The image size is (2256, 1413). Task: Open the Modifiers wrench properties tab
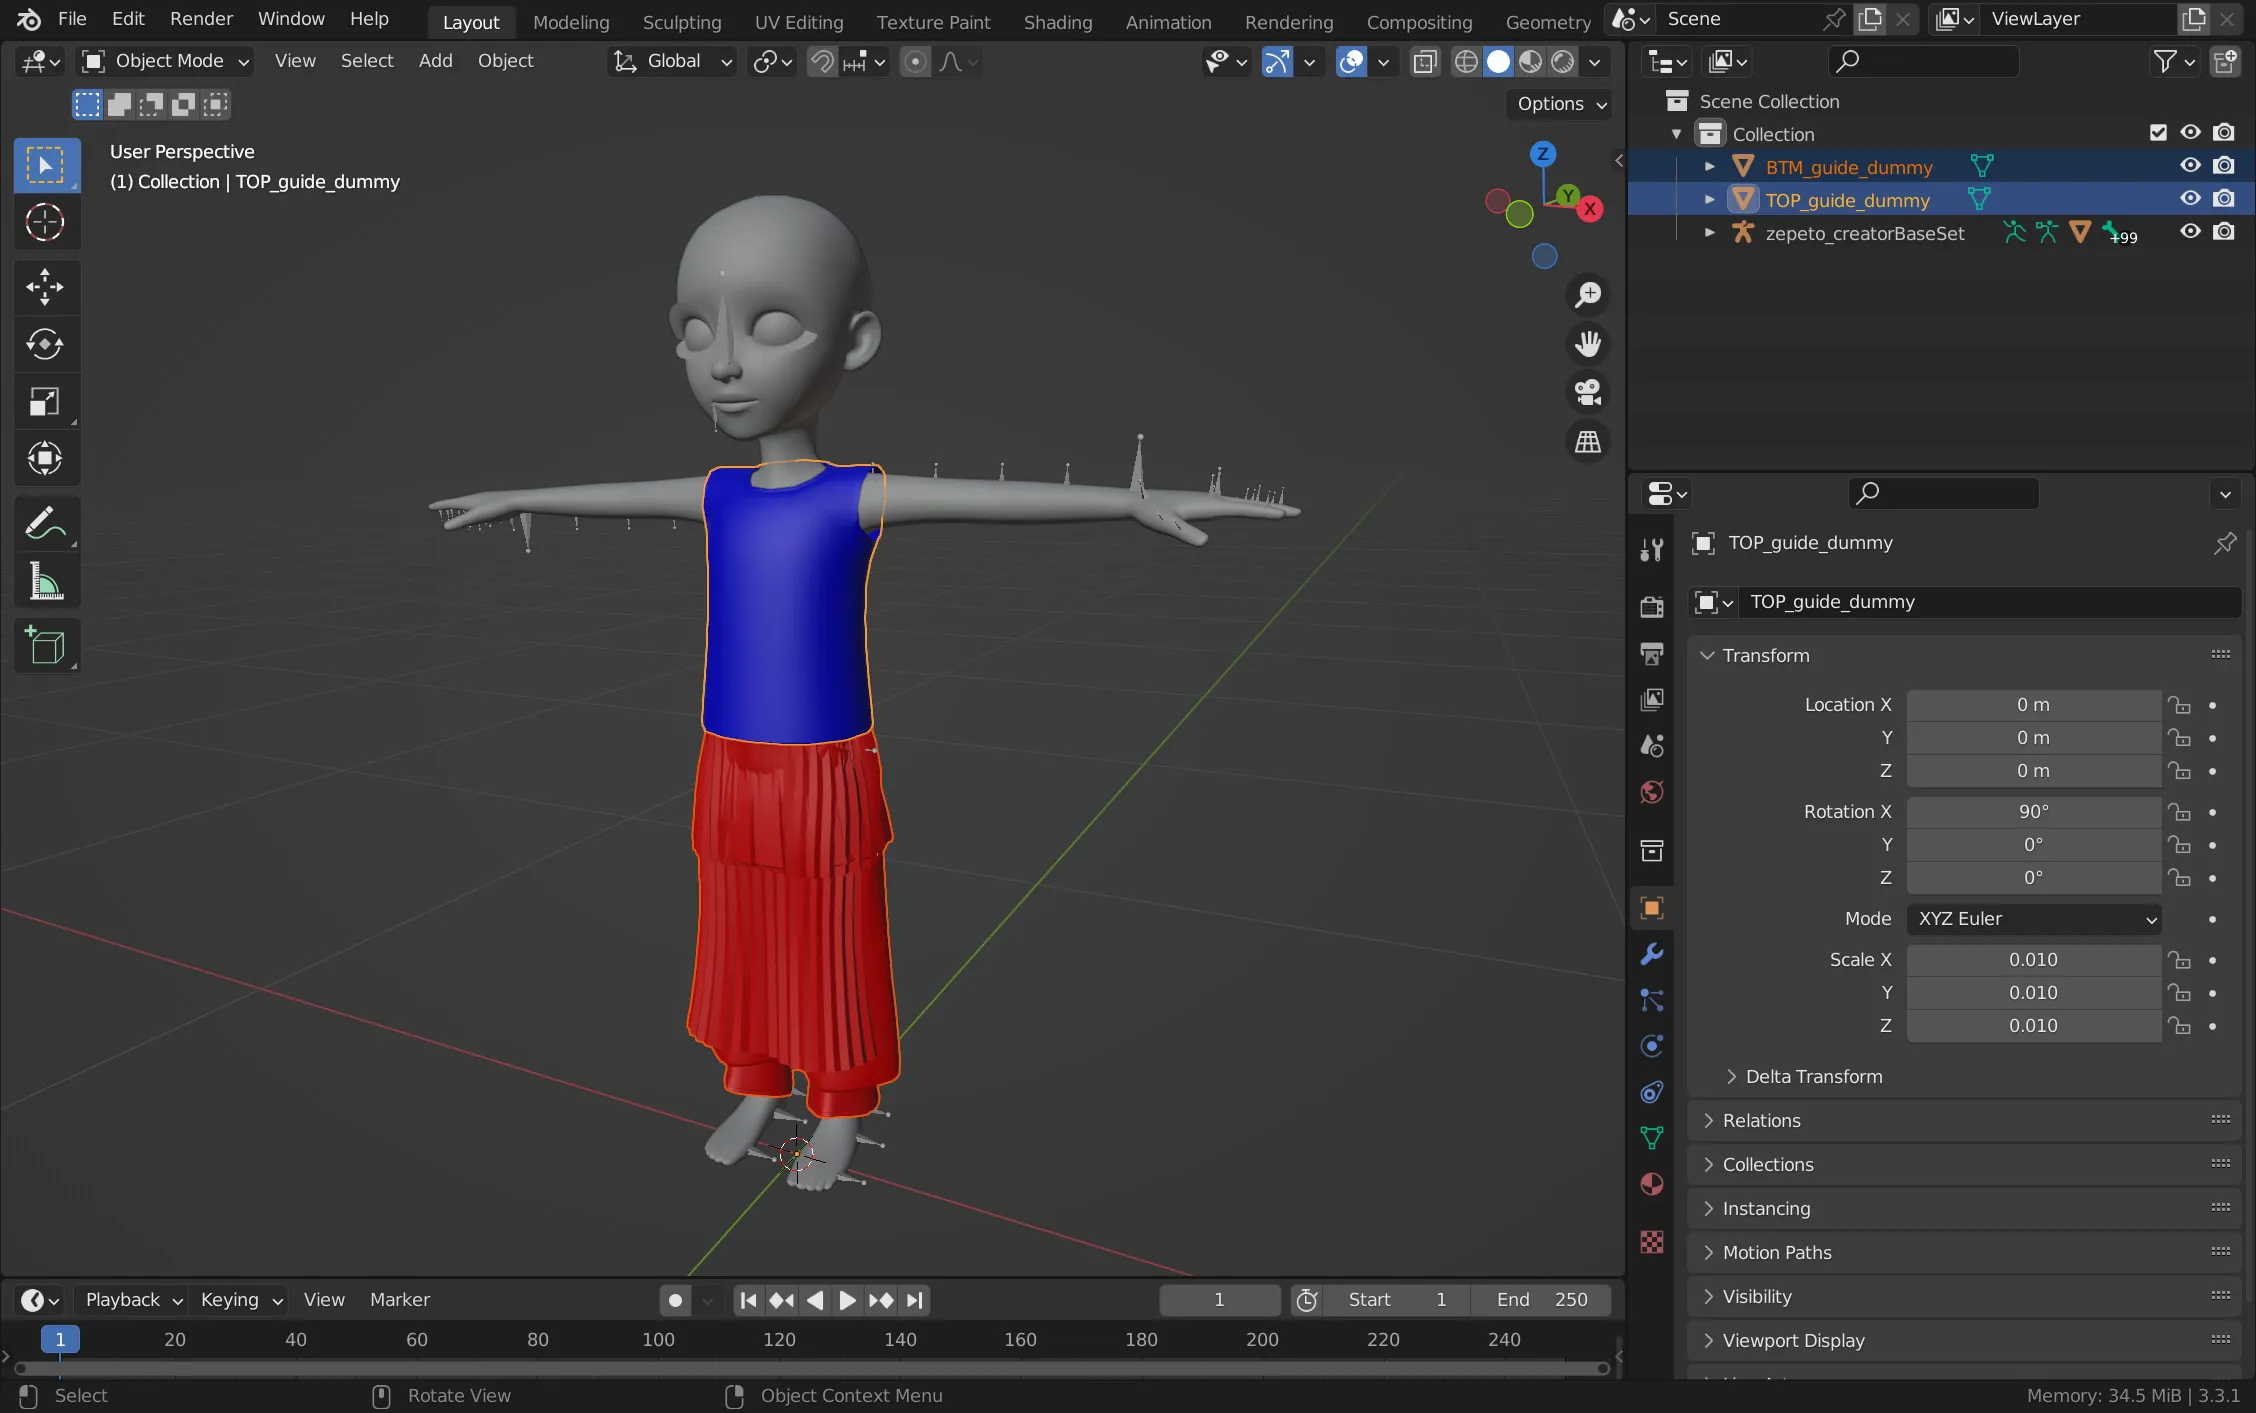point(1652,954)
